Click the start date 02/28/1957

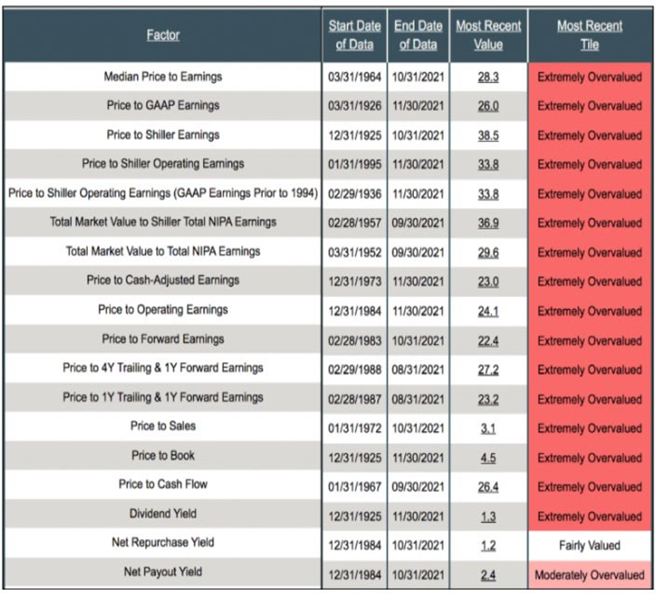[354, 223]
